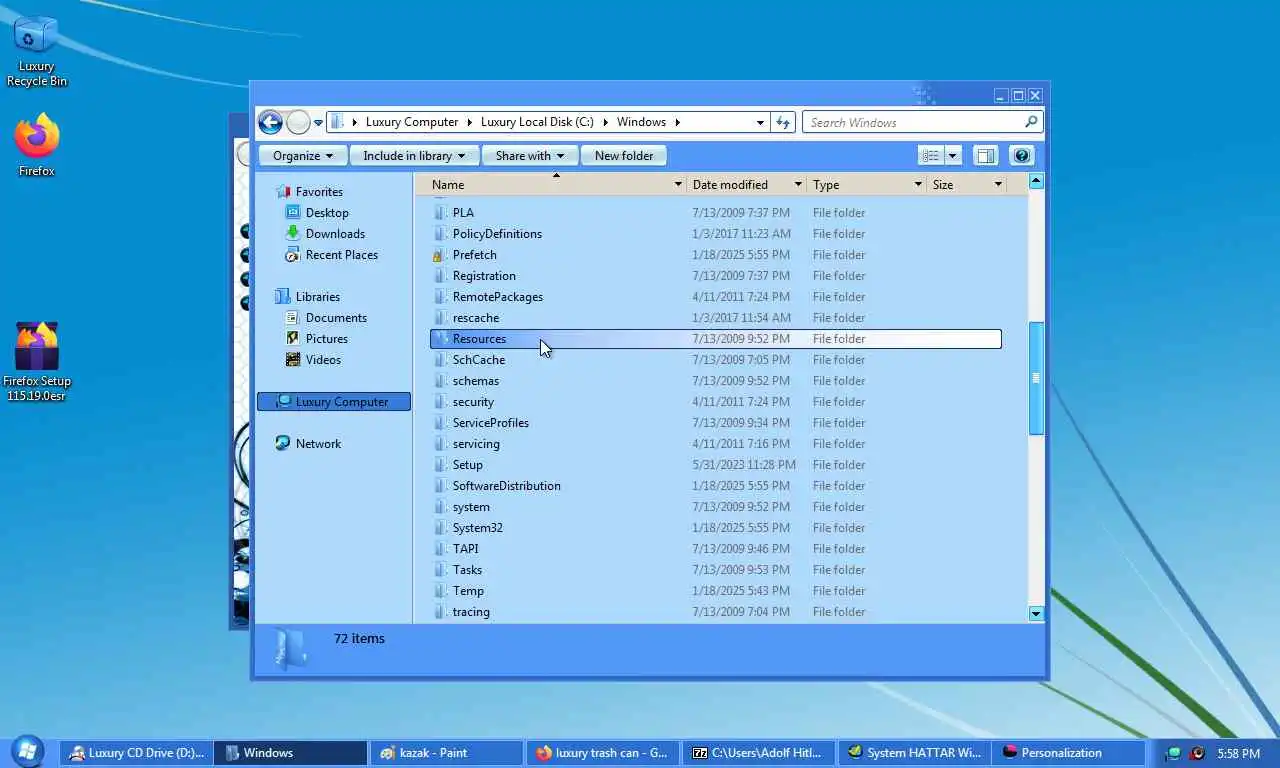Image resolution: width=1280 pixels, height=768 pixels.
Task: Open the address bar history dropdown
Action: pyautogui.click(x=760, y=122)
